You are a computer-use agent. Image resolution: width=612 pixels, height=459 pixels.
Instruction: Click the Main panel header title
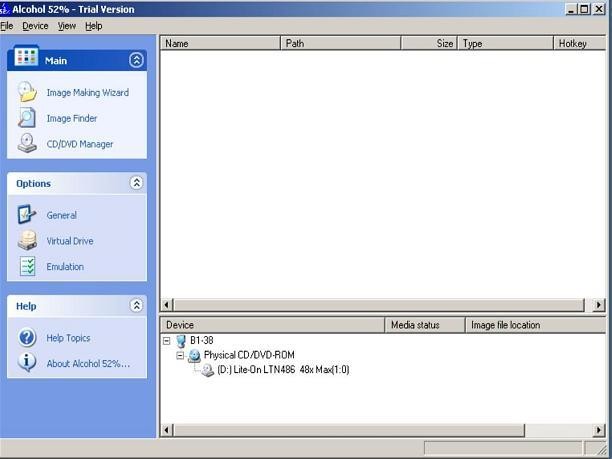pyautogui.click(x=56, y=61)
